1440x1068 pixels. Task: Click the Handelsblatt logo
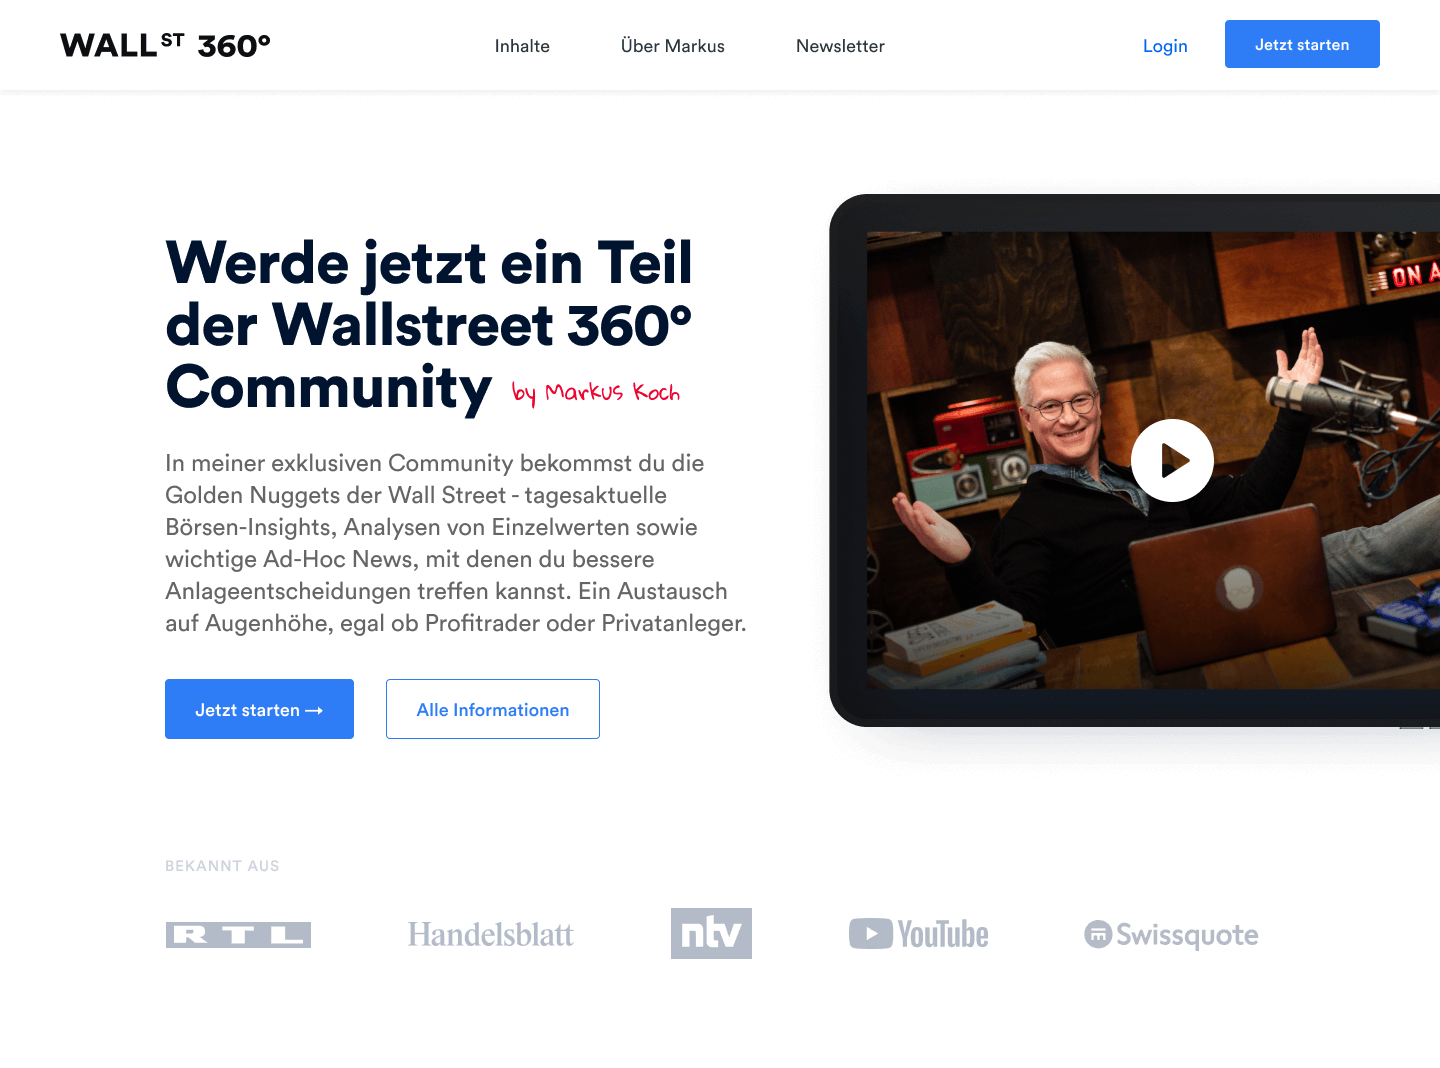pyautogui.click(x=490, y=934)
